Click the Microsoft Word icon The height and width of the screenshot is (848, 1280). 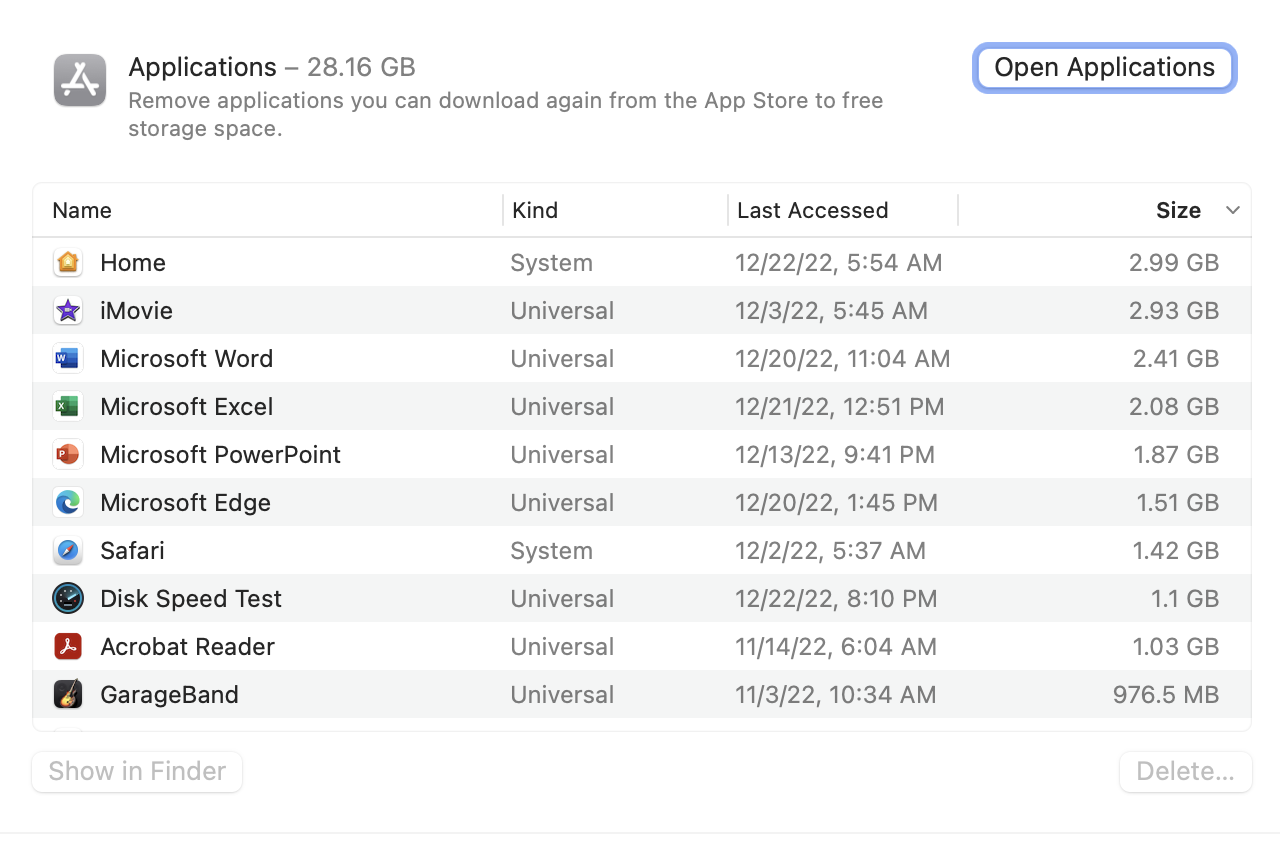tap(68, 359)
